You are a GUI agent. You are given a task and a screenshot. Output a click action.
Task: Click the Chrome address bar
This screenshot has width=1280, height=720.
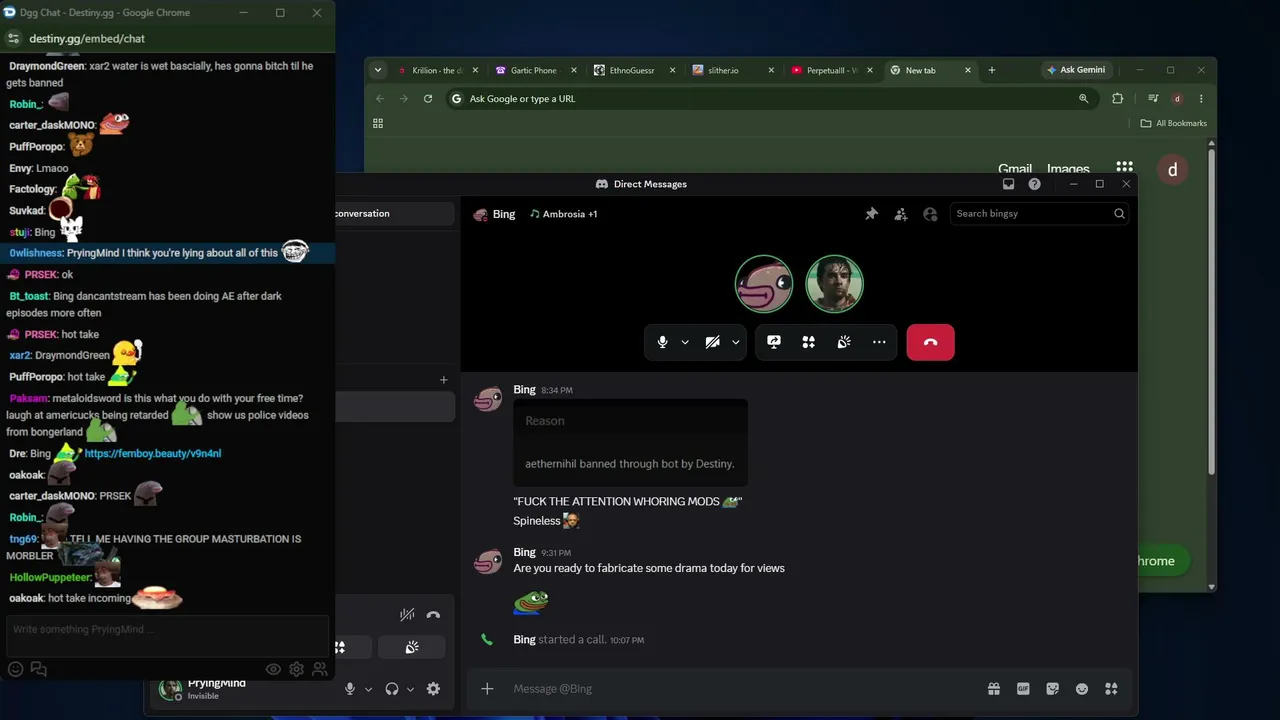pyautogui.click(x=770, y=98)
